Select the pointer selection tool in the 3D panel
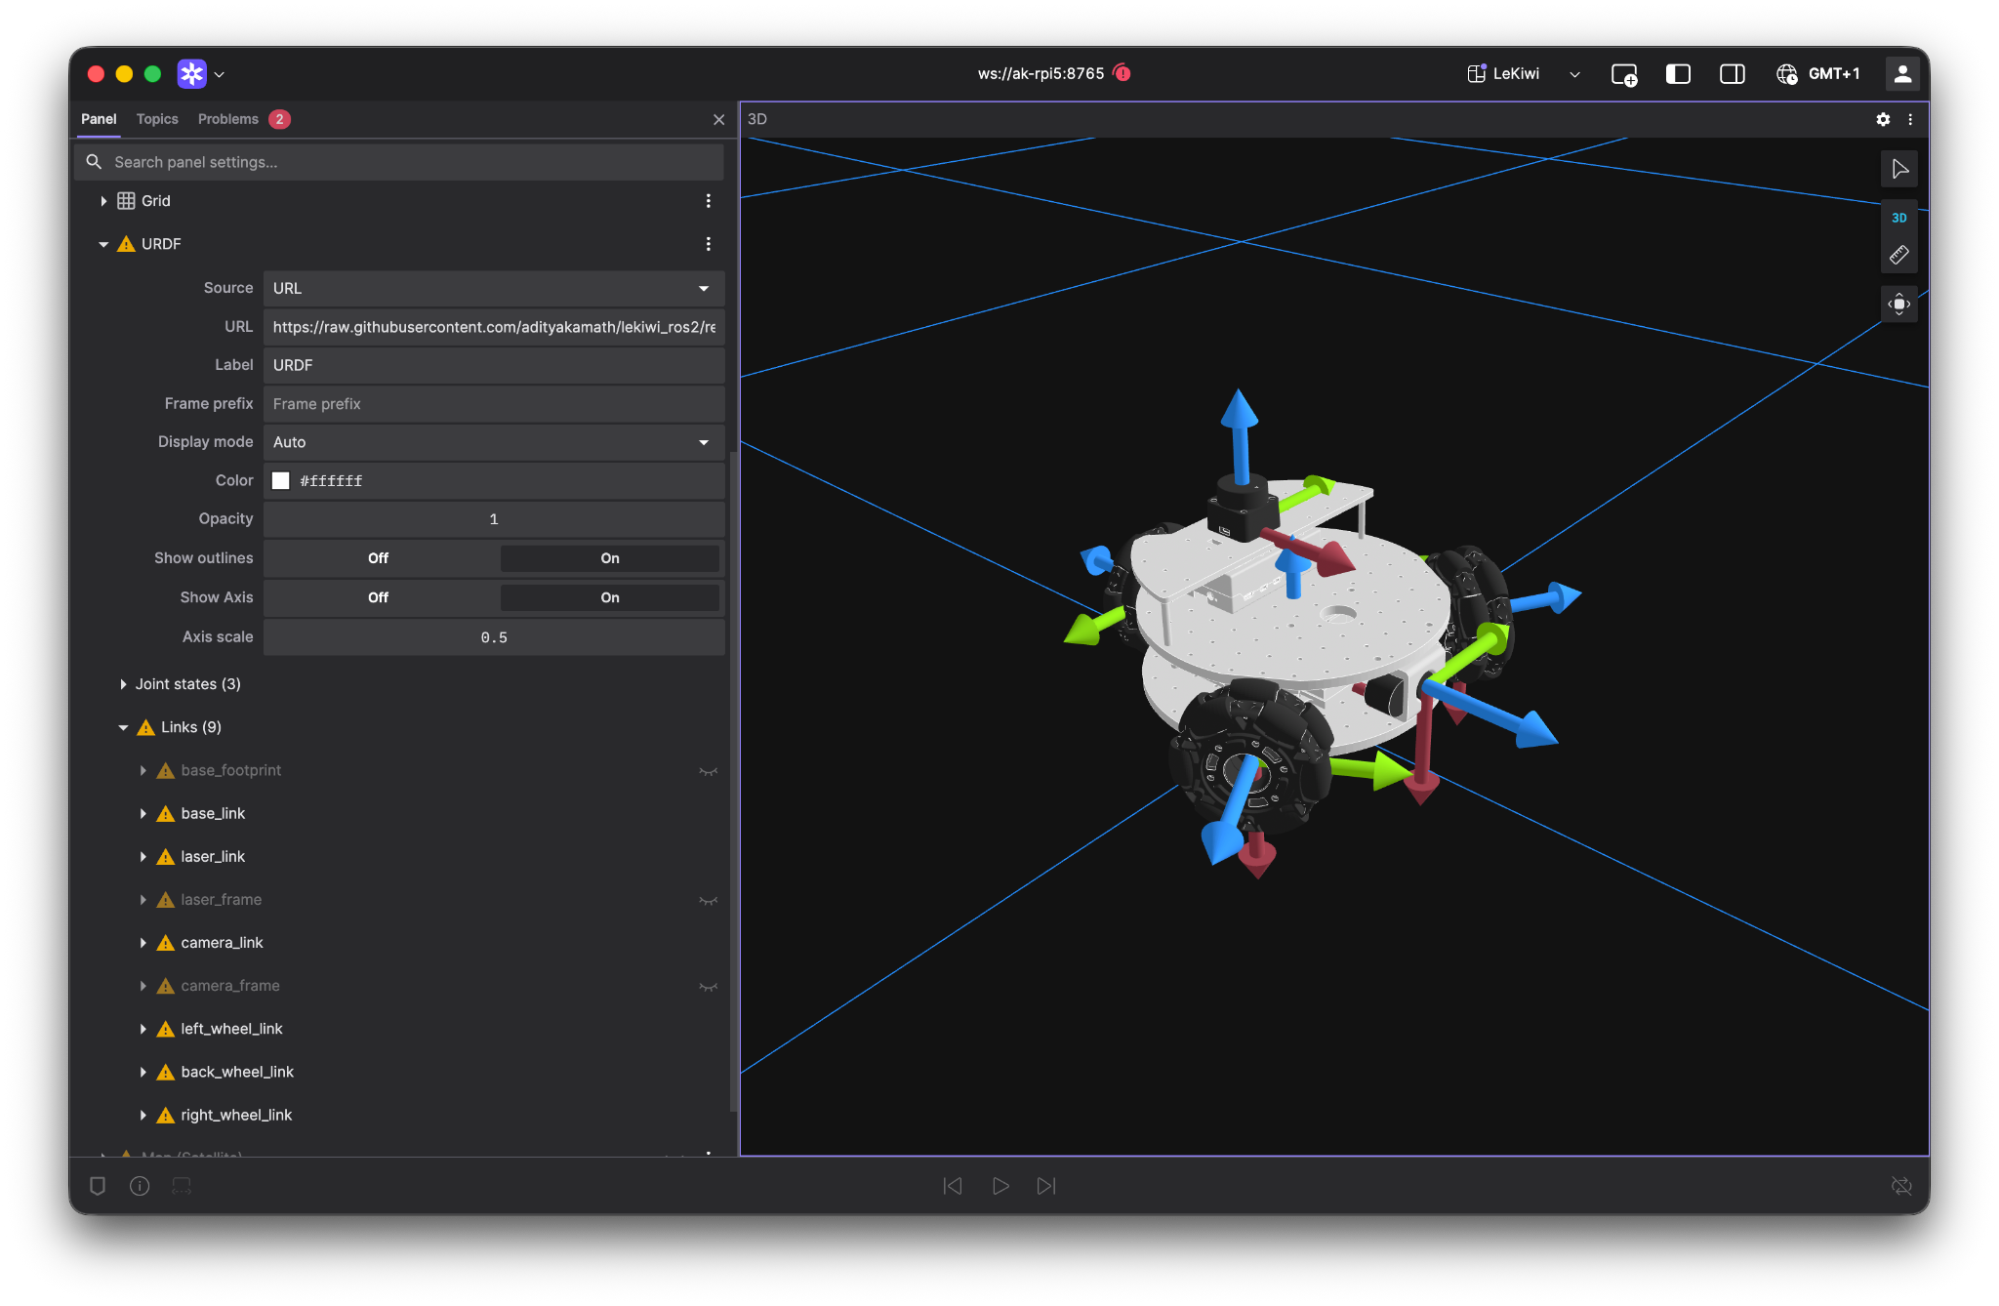 [x=1899, y=169]
